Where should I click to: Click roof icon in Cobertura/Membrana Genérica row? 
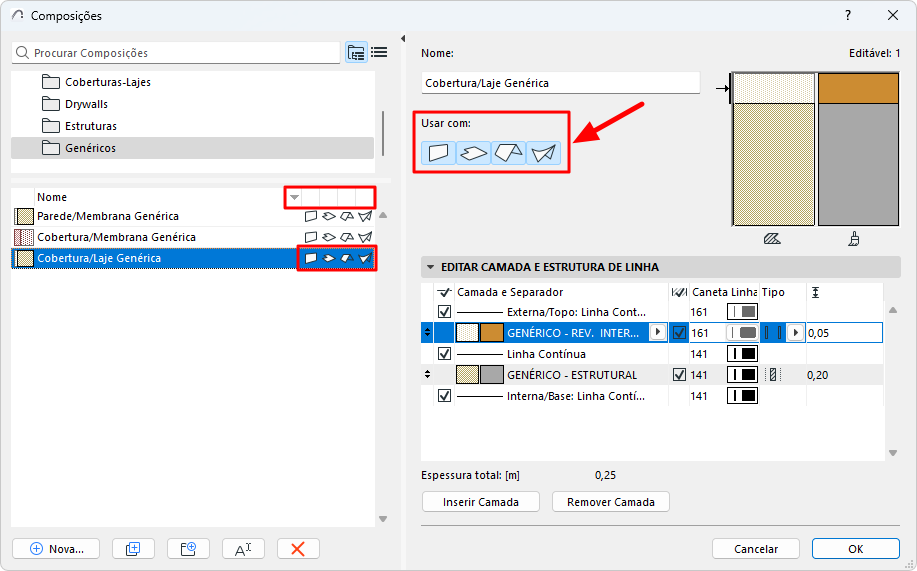pos(347,237)
